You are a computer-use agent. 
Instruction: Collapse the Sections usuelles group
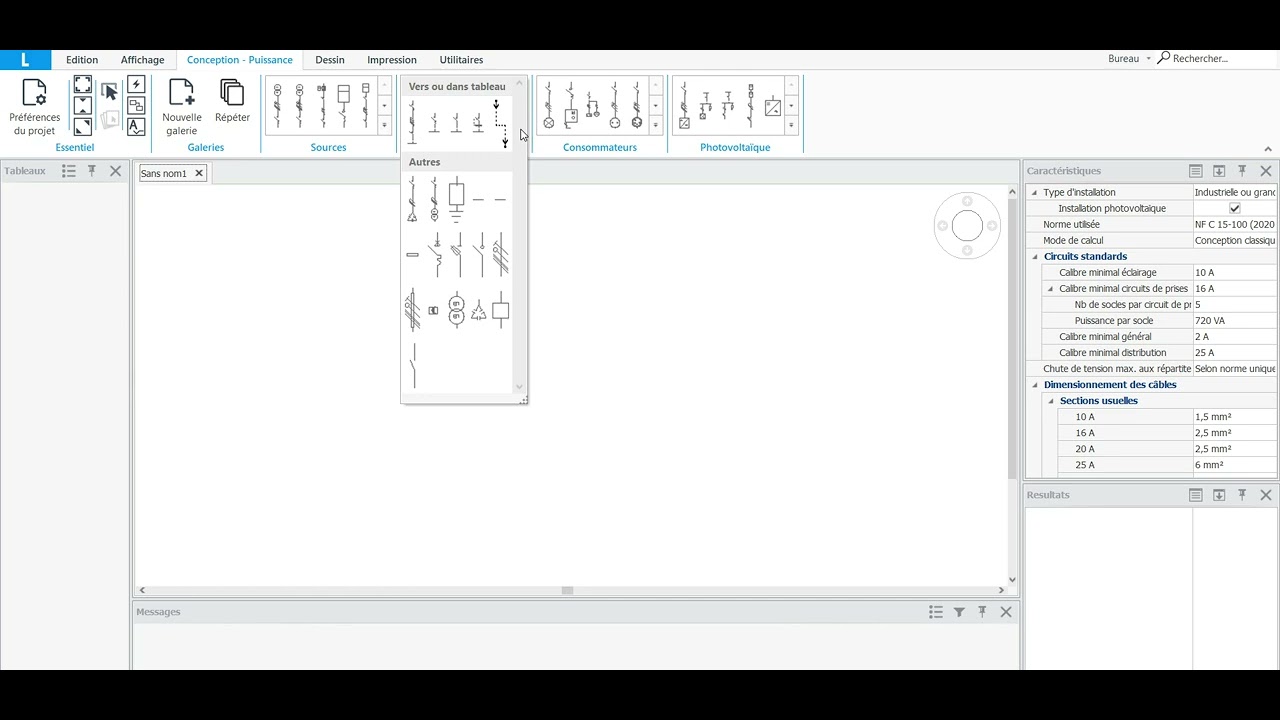point(1051,401)
